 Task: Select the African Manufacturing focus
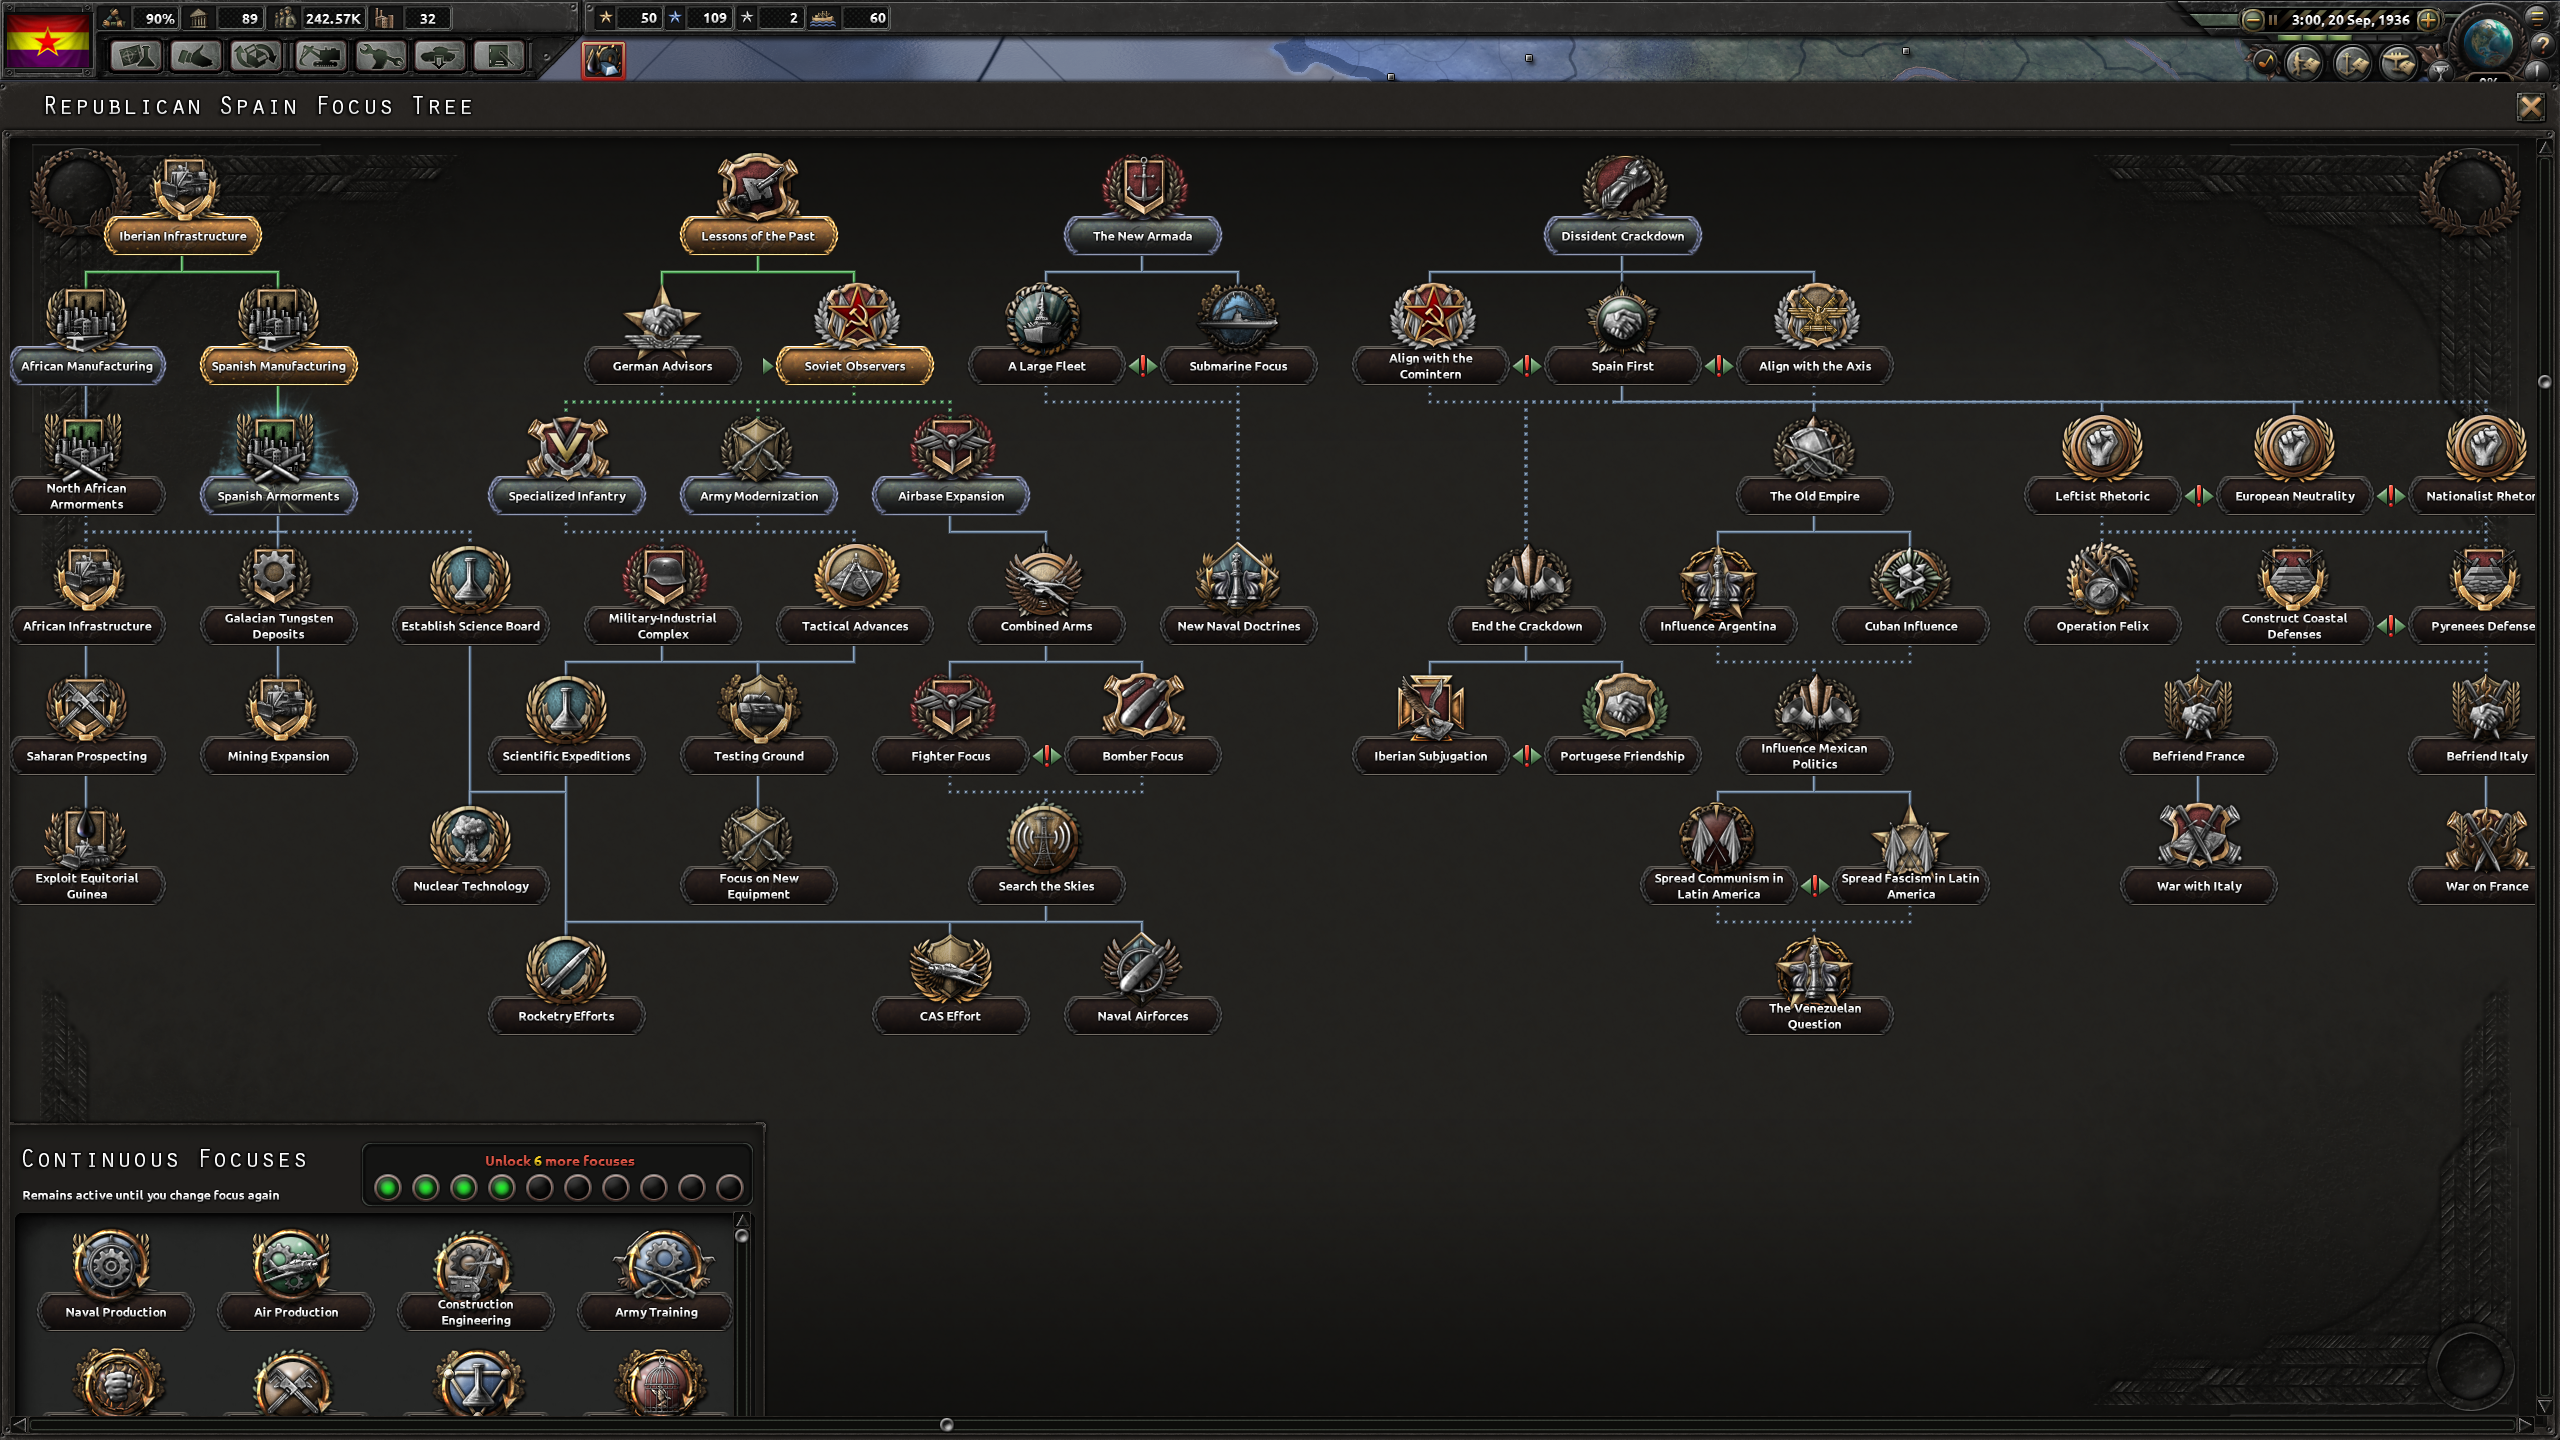[x=87, y=334]
